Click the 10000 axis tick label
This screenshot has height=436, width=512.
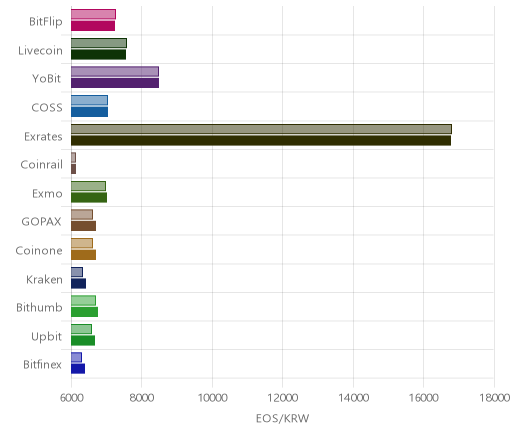[x=212, y=398]
